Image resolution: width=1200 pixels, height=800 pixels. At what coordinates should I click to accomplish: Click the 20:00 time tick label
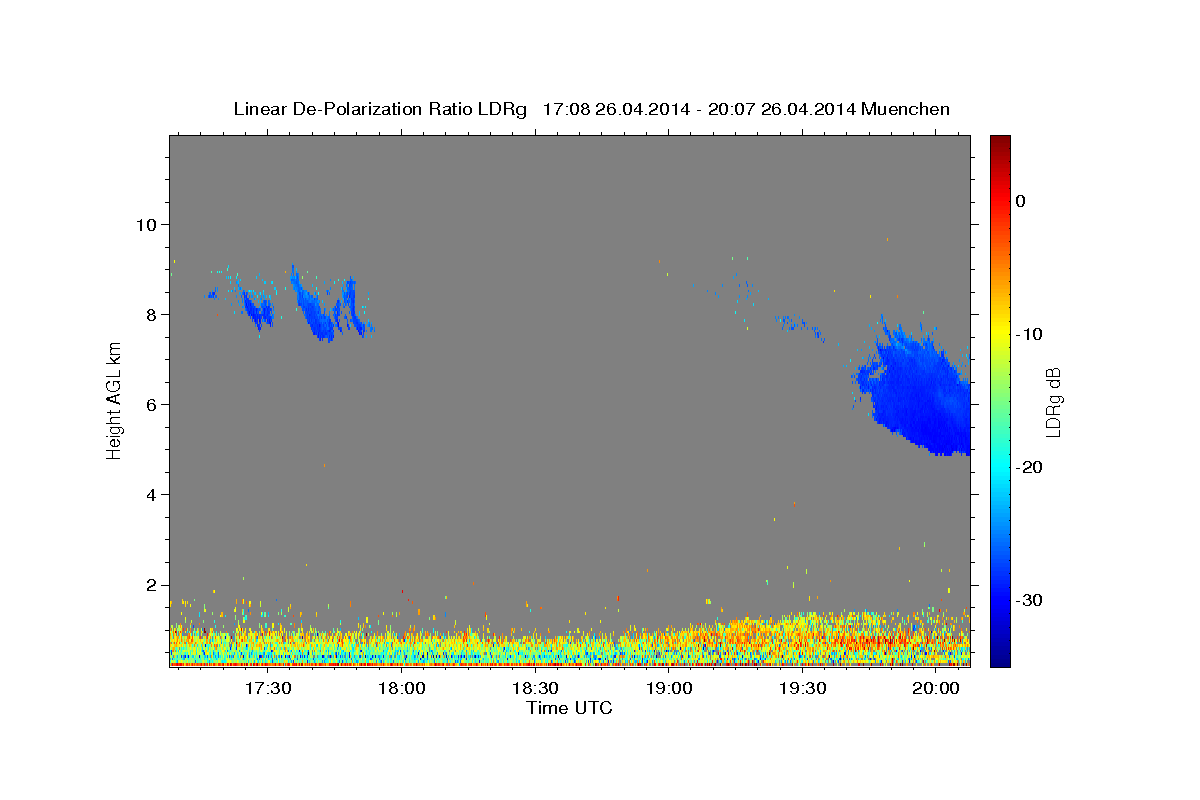coord(936,688)
